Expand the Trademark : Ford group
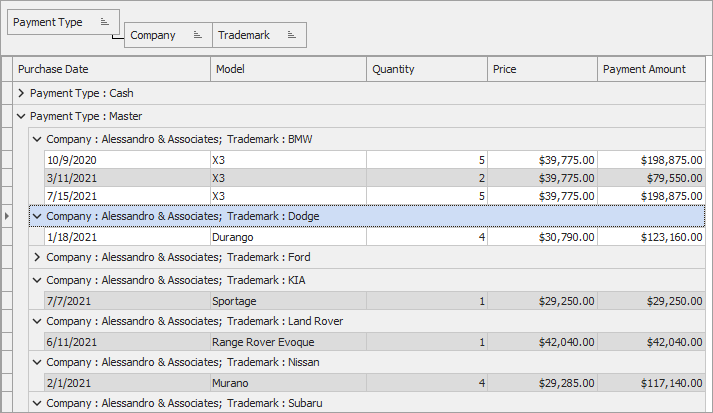Screen dimensions: 713x413 pyautogui.click(x=38, y=257)
